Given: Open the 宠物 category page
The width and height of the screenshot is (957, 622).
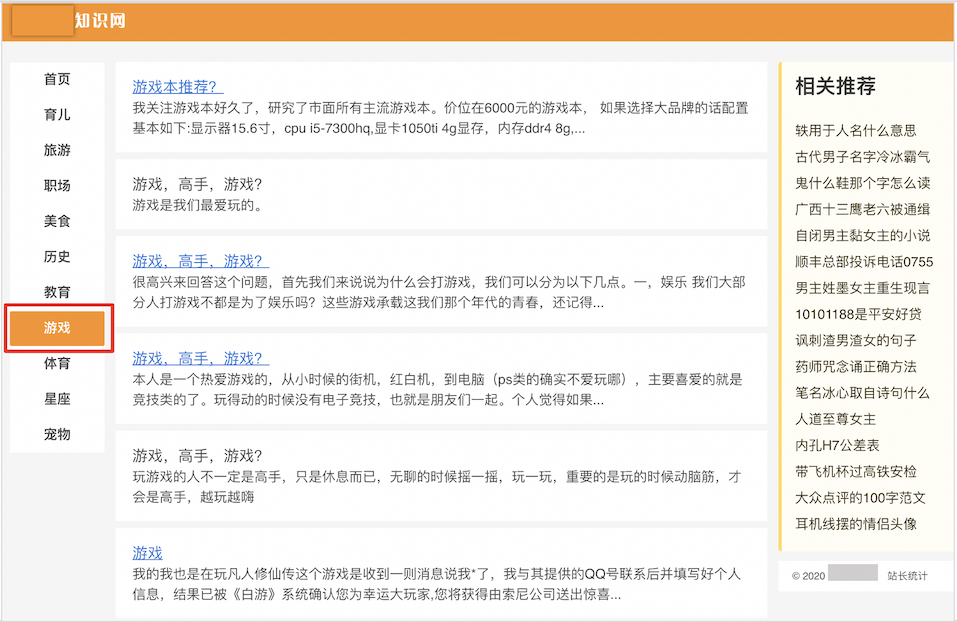Looking at the screenshot, I should tap(57, 434).
